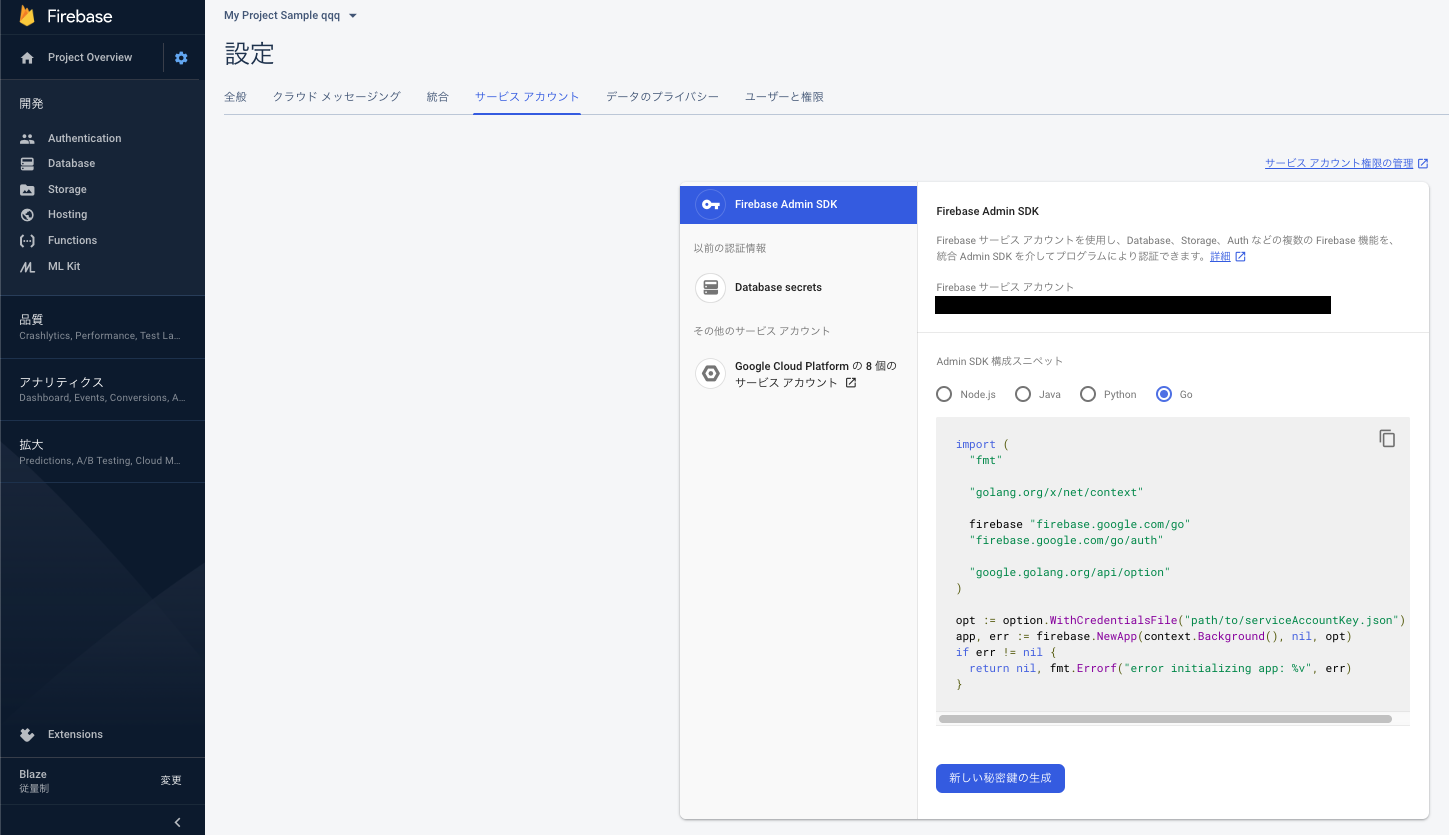The width and height of the screenshot is (1449, 835).
Task: Click the "golang.org/x/net/context" import line
Action: click(1056, 492)
